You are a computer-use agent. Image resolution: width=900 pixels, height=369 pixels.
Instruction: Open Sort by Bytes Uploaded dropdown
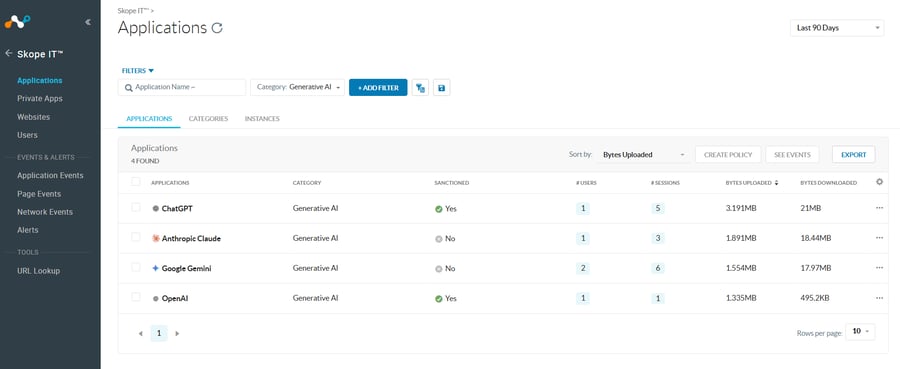click(x=643, y=154)
